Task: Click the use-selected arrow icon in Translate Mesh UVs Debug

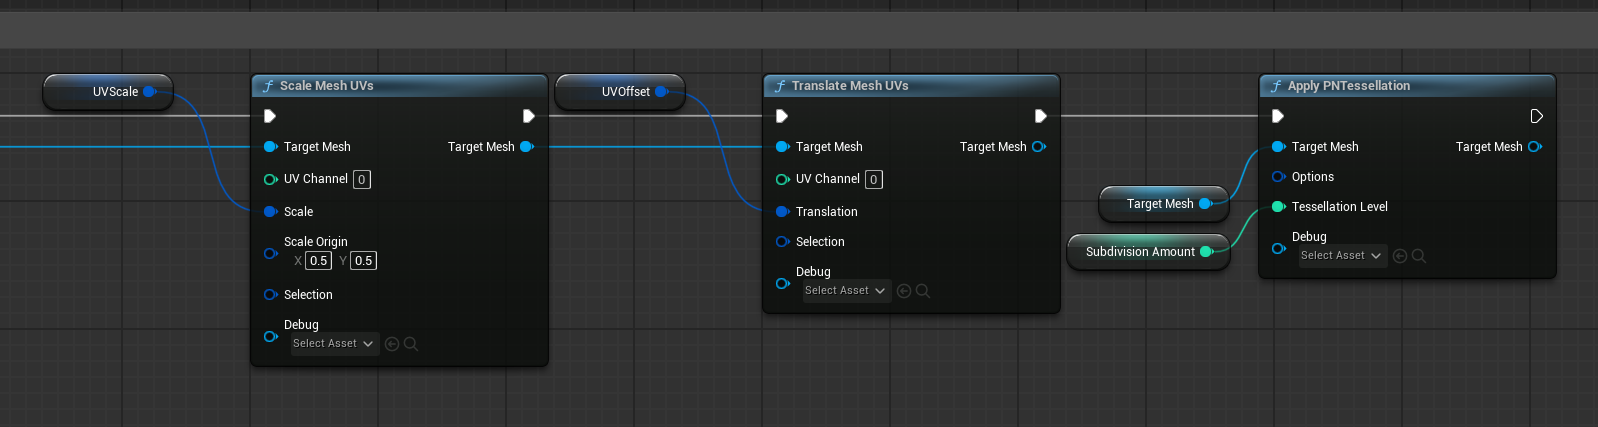Action: 904,291
